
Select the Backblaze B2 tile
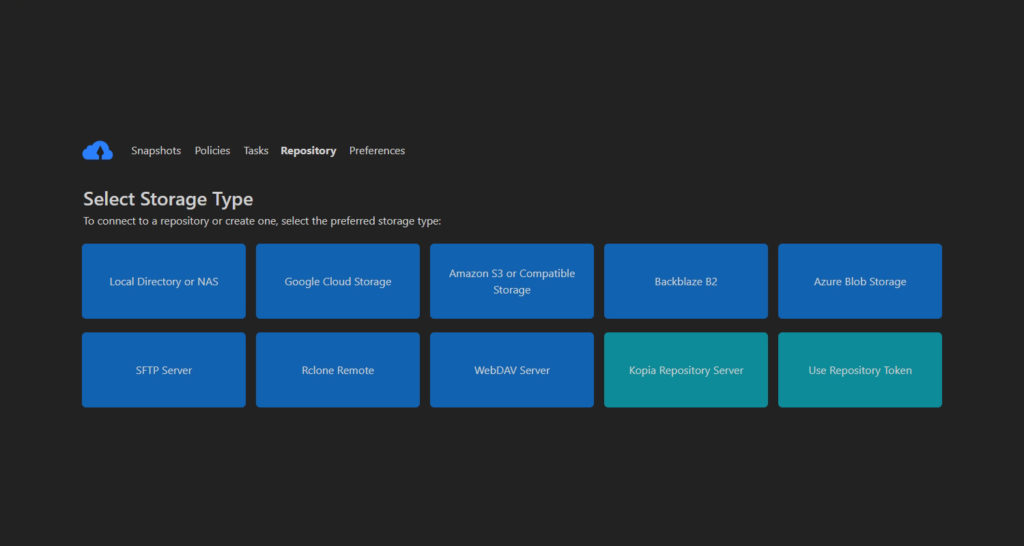point(686,282)
